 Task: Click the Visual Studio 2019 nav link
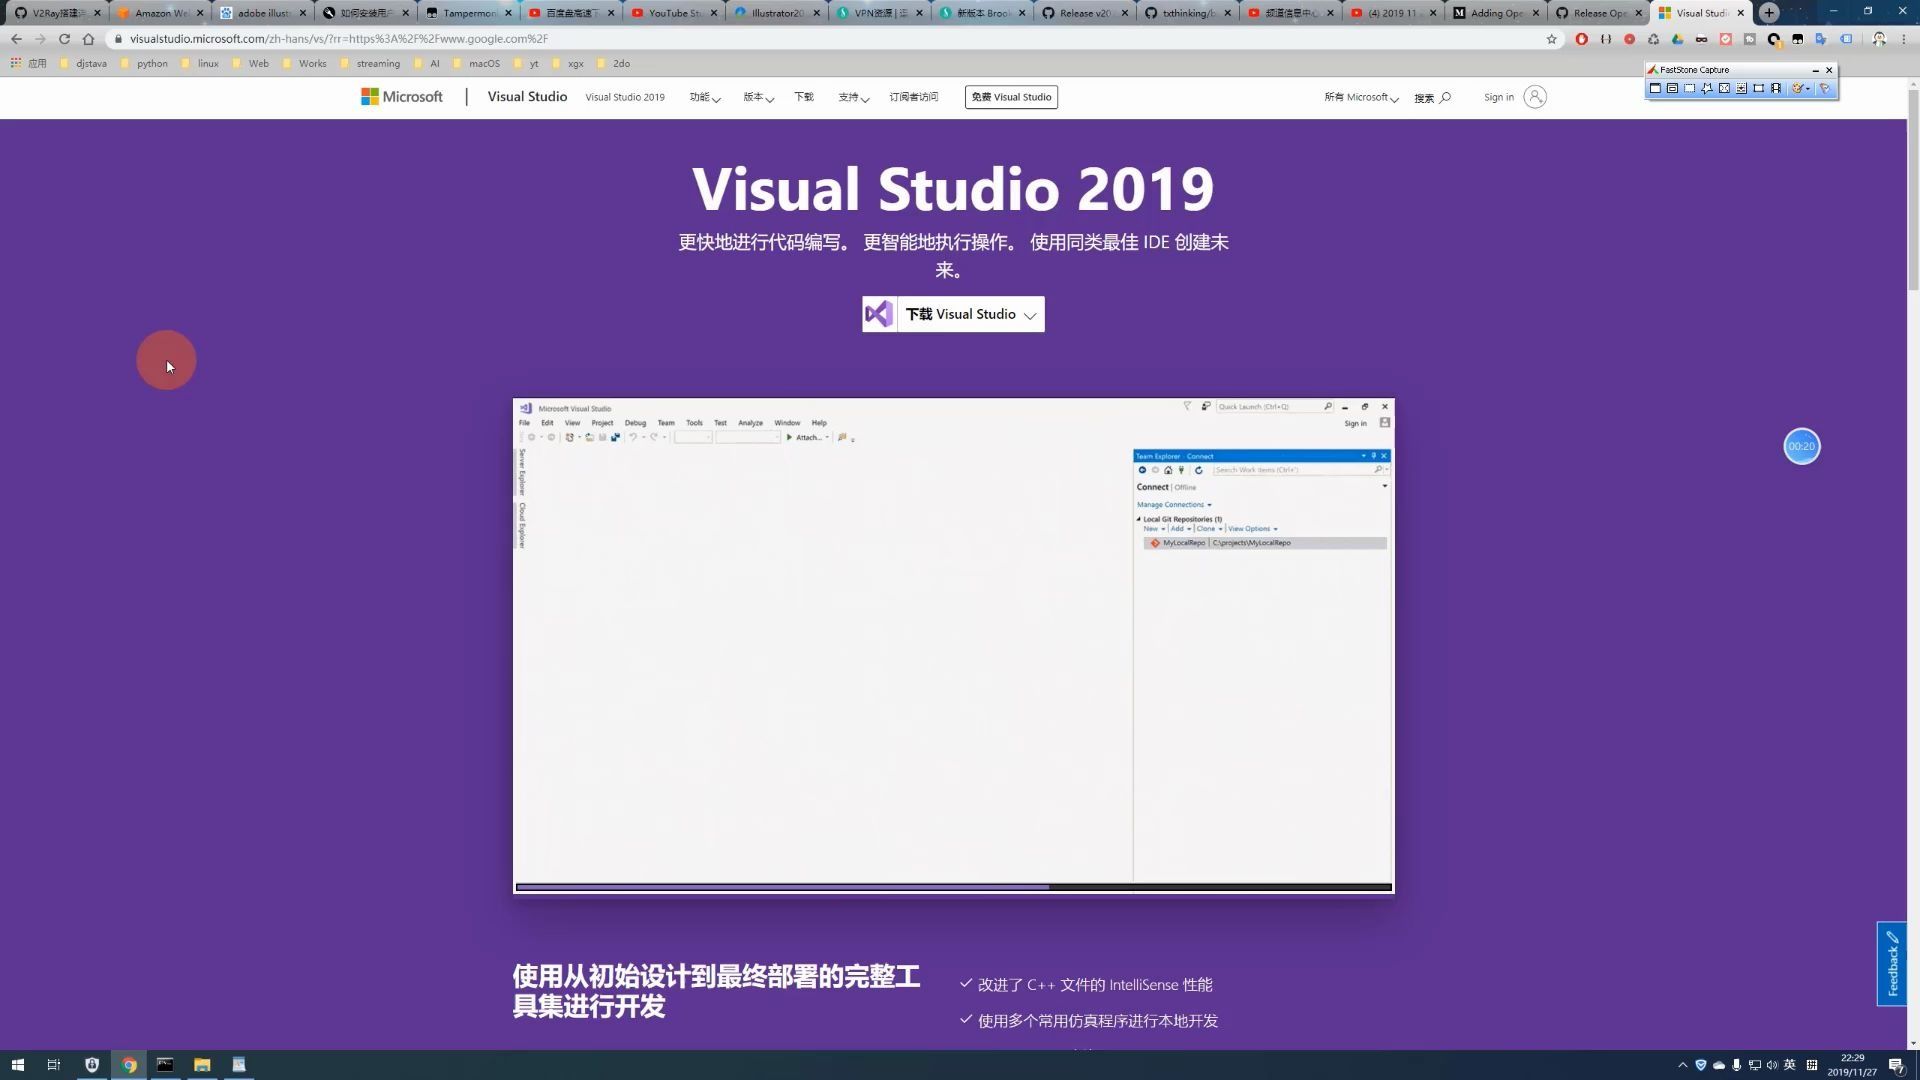(625, 97)
